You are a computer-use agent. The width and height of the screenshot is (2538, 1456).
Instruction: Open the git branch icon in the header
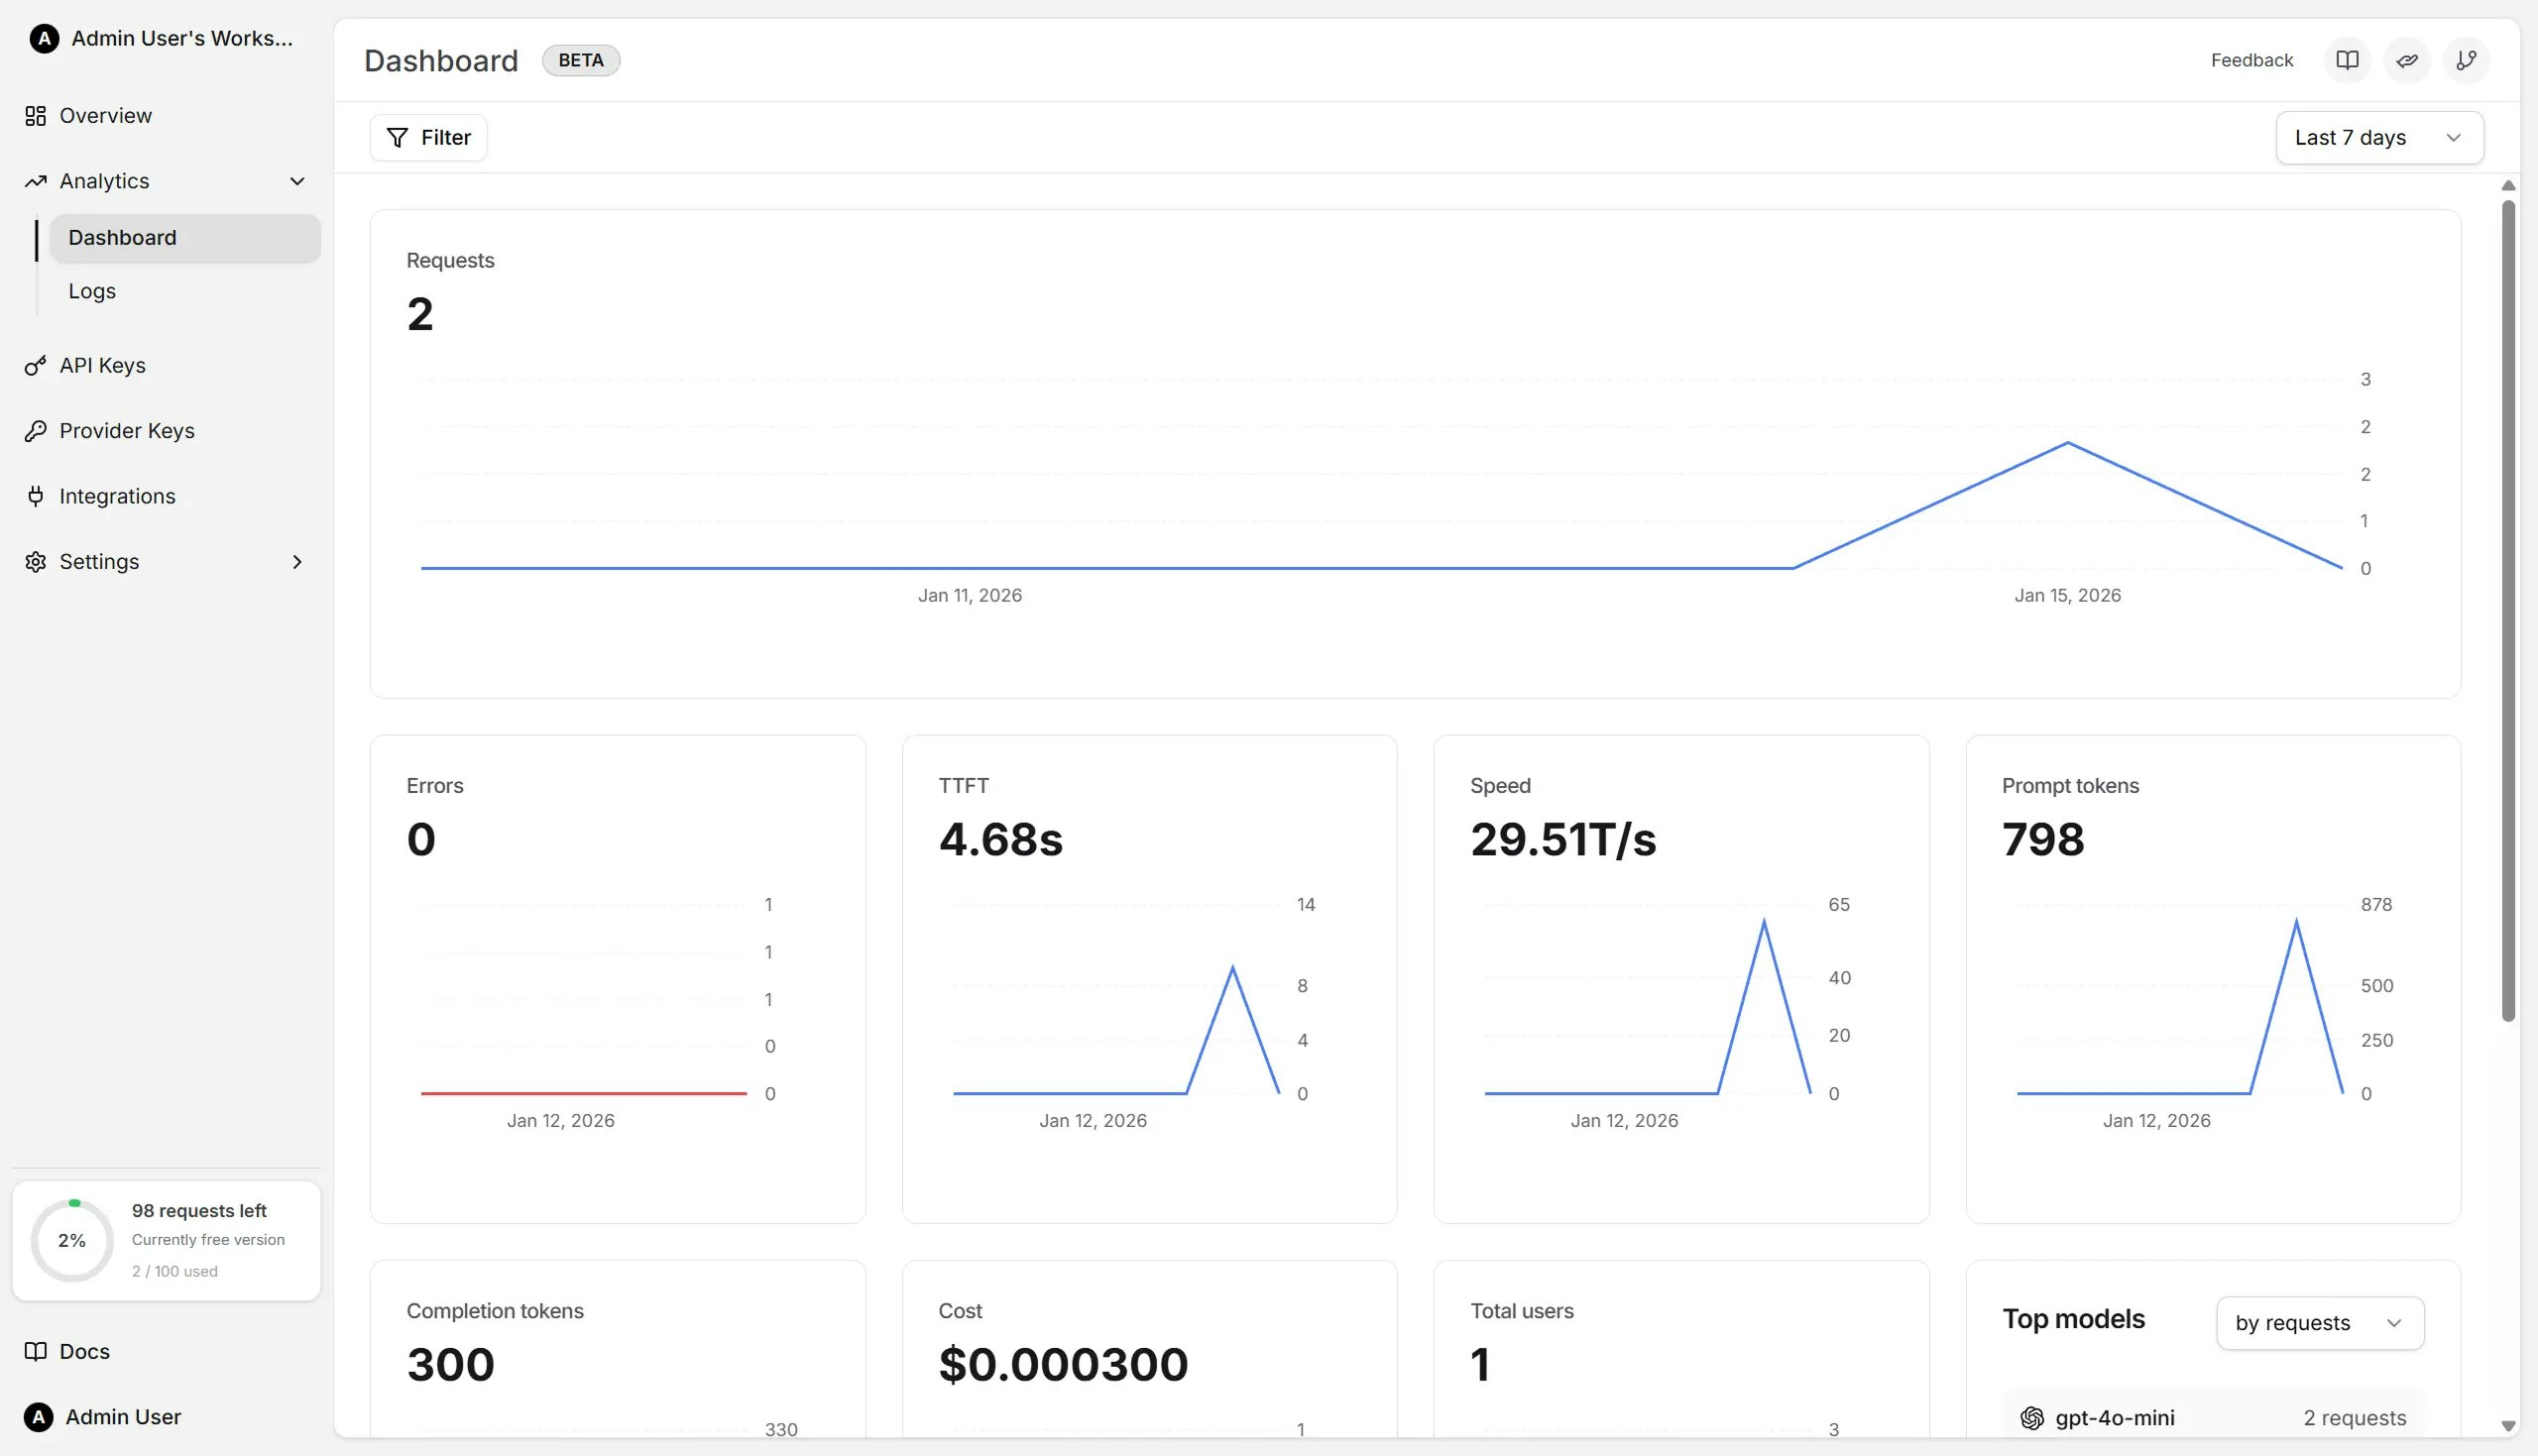pyautogui.click(x=2466, y=60)
